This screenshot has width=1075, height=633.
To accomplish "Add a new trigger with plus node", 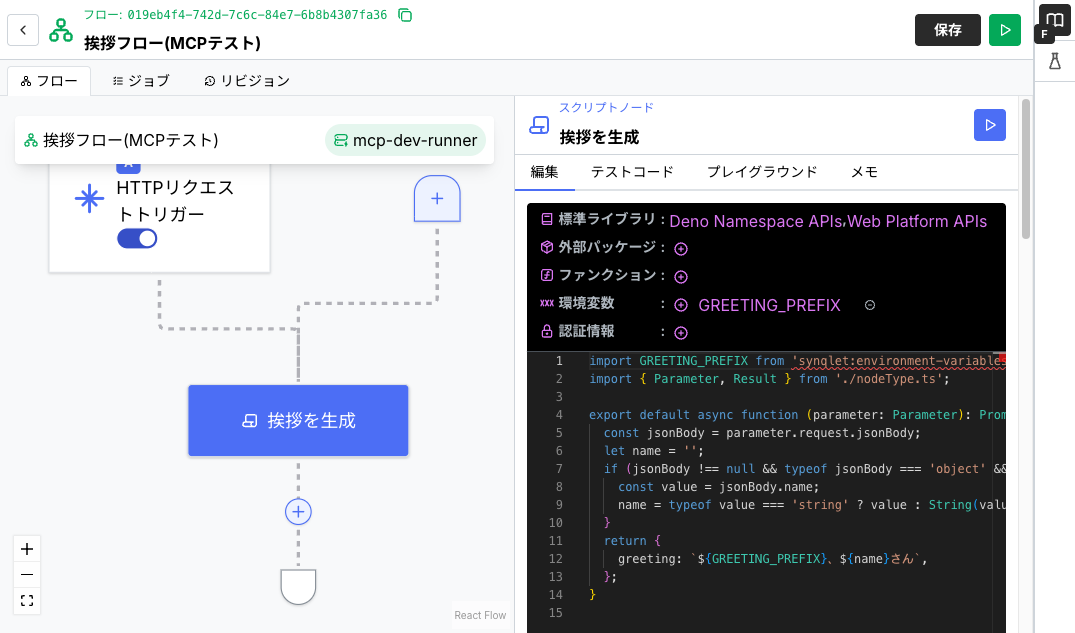I will point(437,199).
